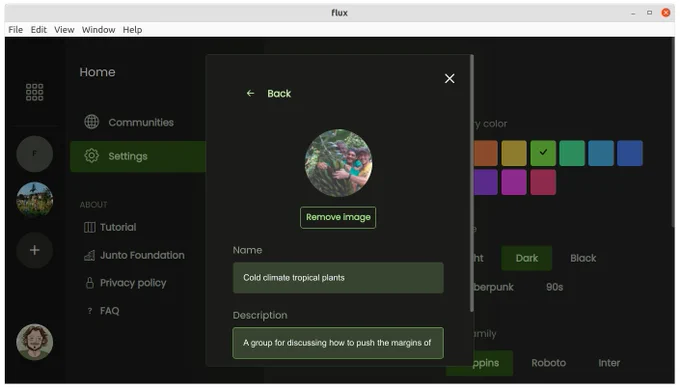Viewport: 680px width, 389px height.
Task: Select the Roboto font option
Action: pos(549,363)
